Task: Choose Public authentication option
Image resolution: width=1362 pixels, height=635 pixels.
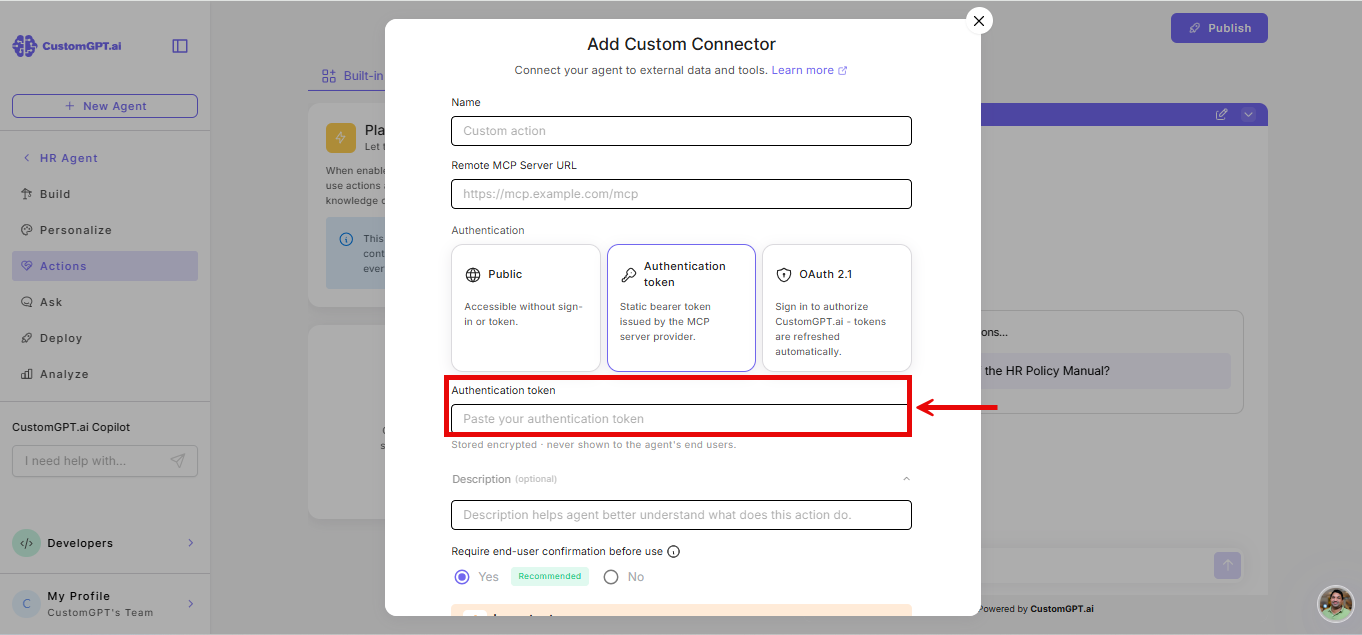Action: [526, 308]
